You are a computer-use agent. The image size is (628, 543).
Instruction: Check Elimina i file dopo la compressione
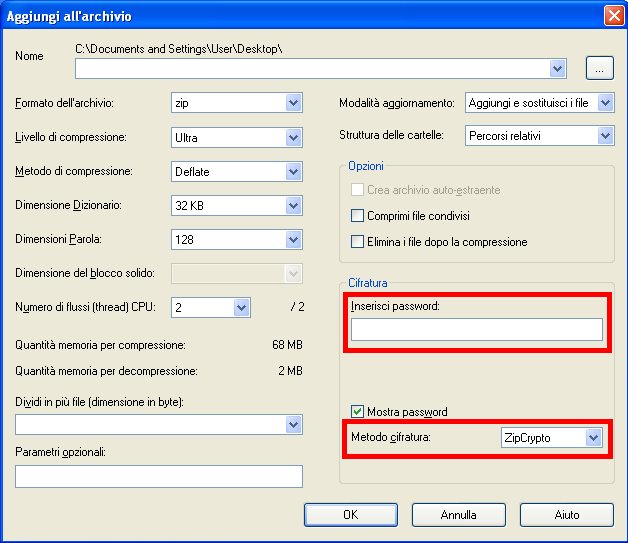coord(357,242)
